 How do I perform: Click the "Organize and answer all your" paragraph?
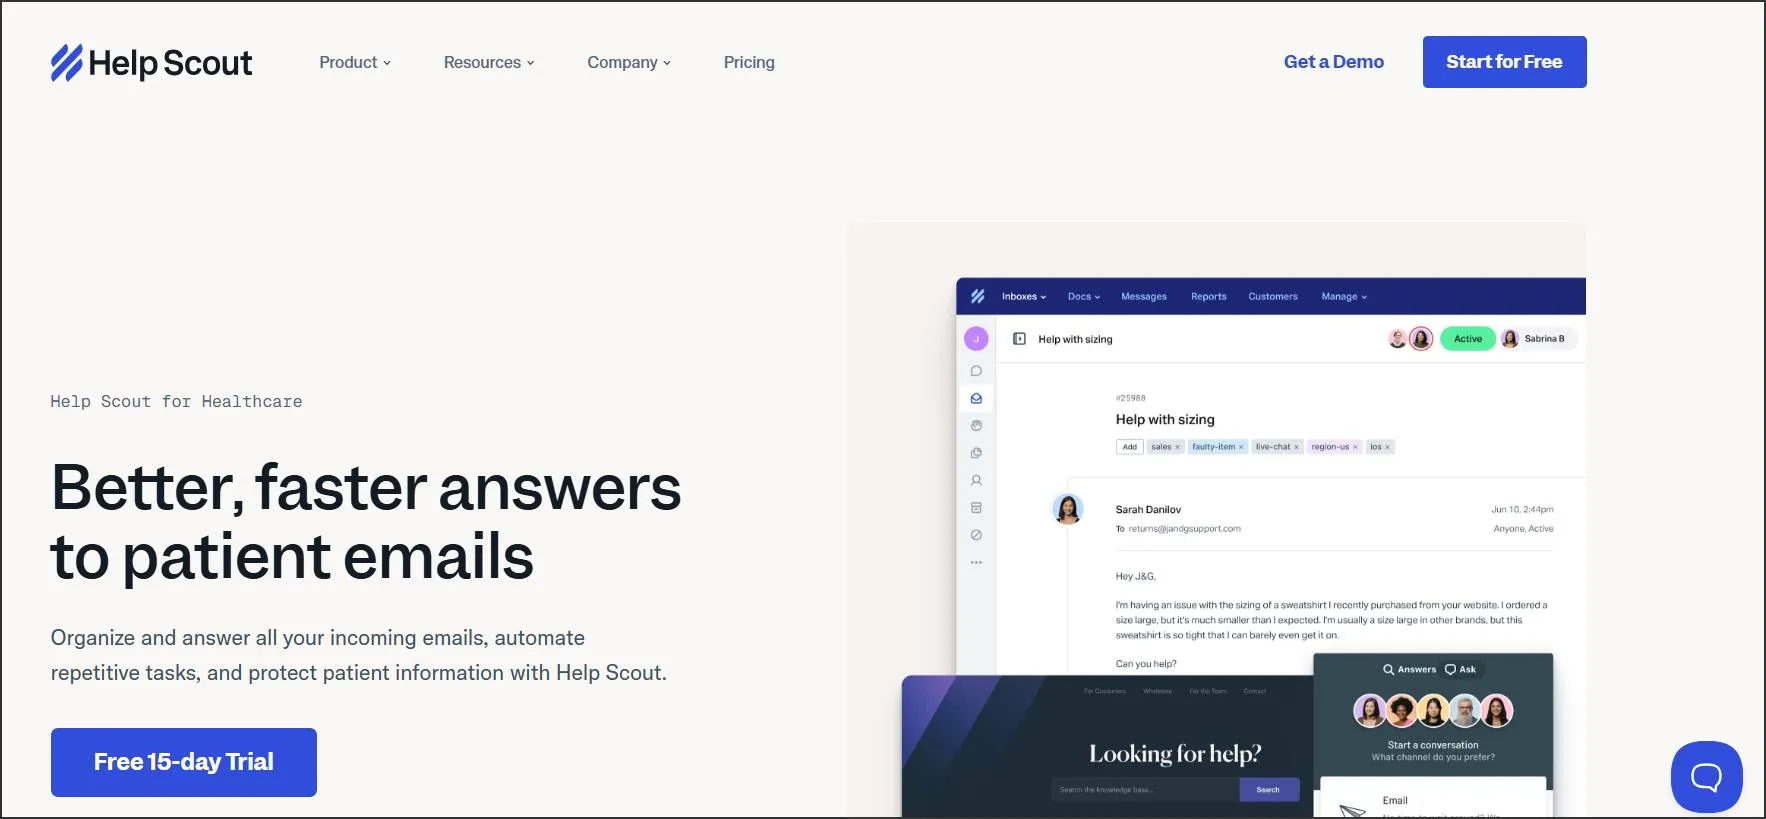(x=359, y=655)
